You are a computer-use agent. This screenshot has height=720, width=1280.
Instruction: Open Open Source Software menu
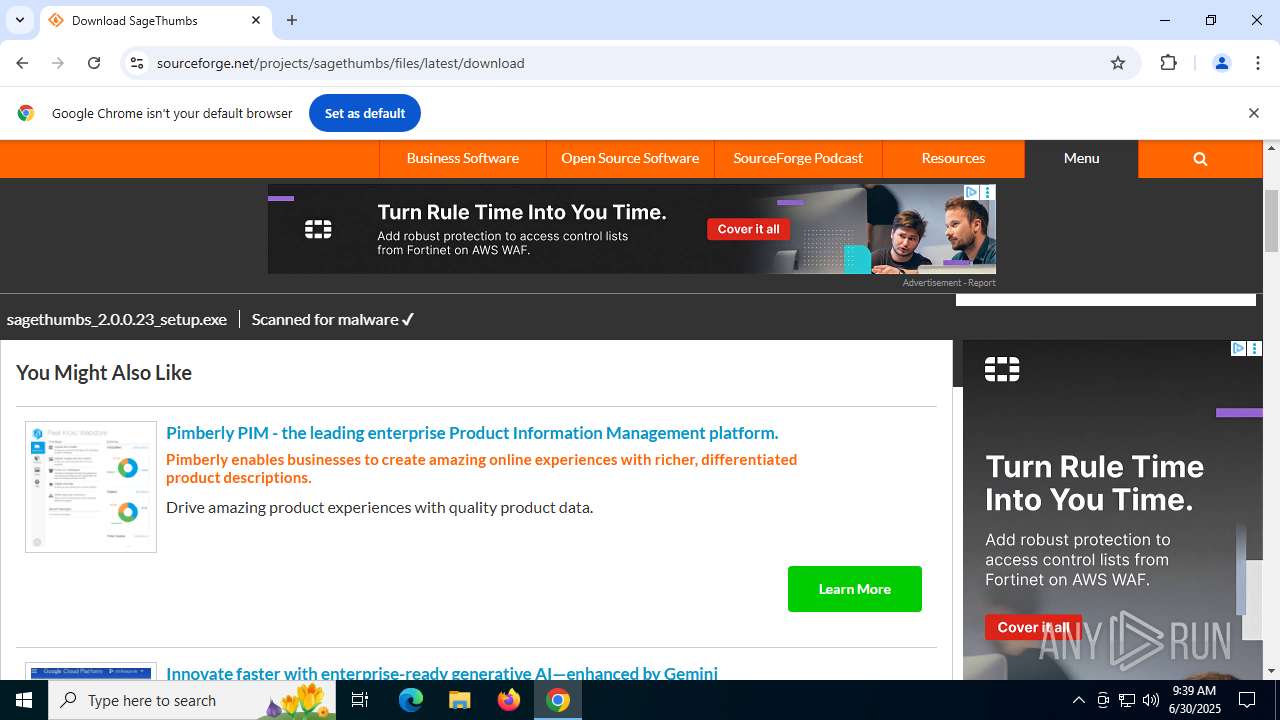coord(630,158)
